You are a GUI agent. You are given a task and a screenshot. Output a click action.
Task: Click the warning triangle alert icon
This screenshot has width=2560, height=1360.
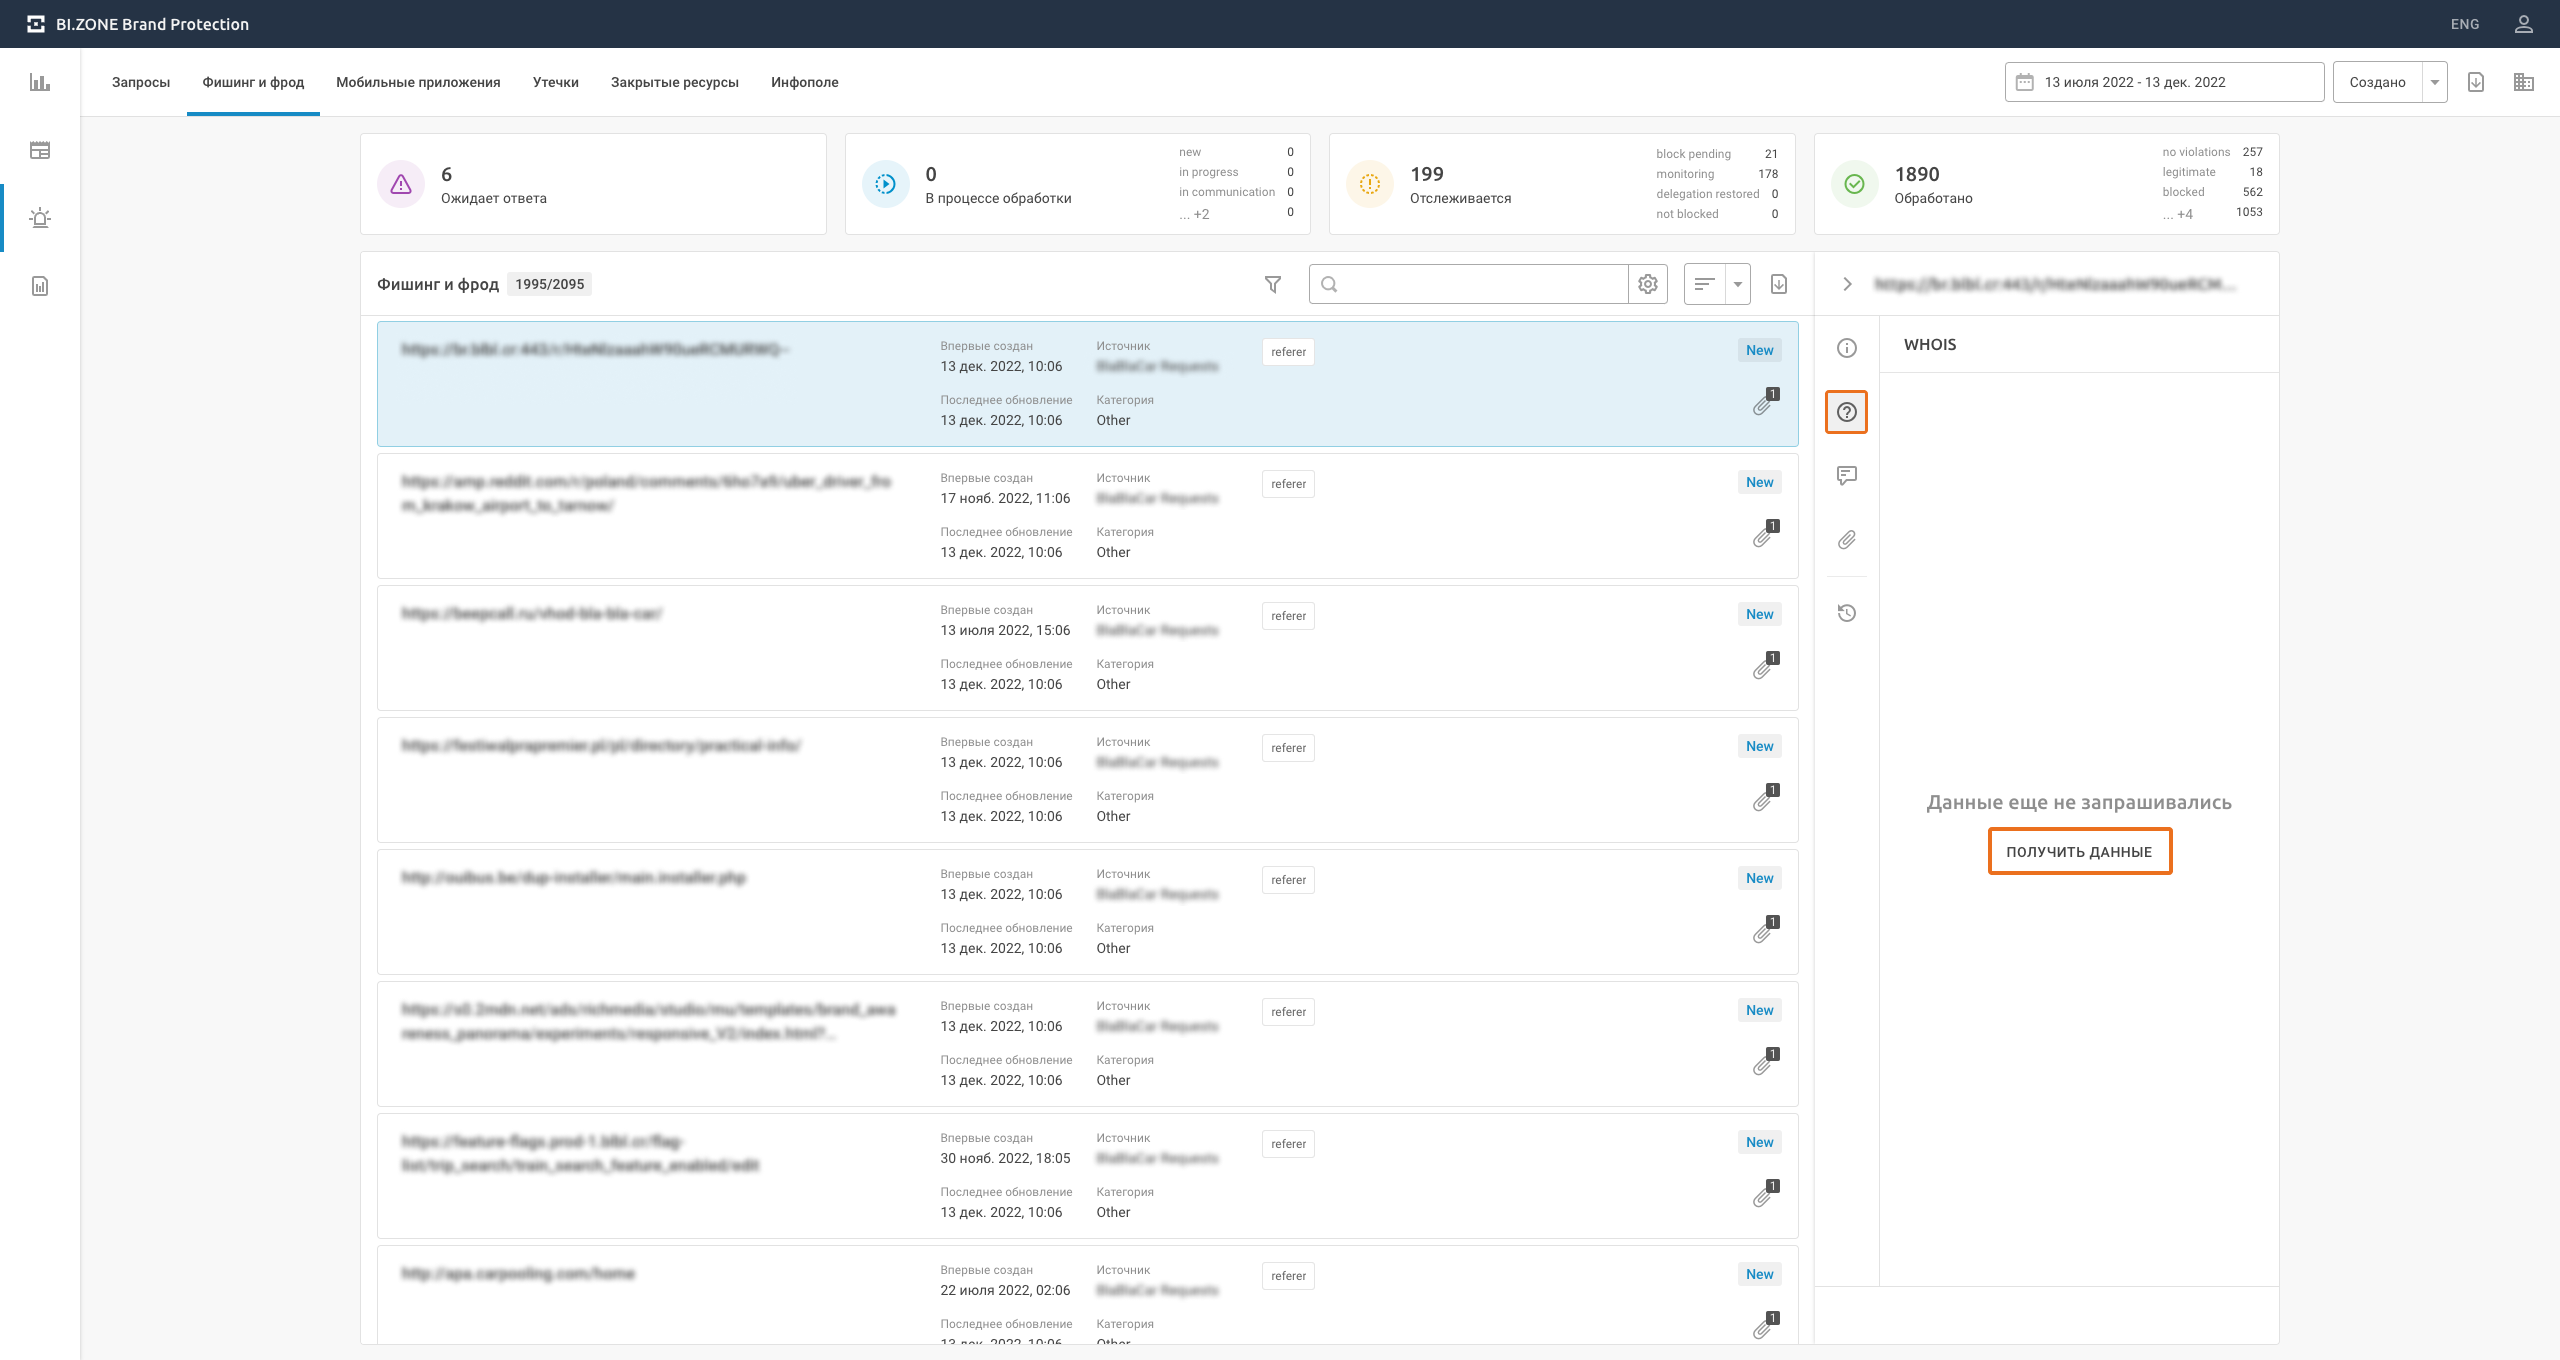(x=400, y=183)
